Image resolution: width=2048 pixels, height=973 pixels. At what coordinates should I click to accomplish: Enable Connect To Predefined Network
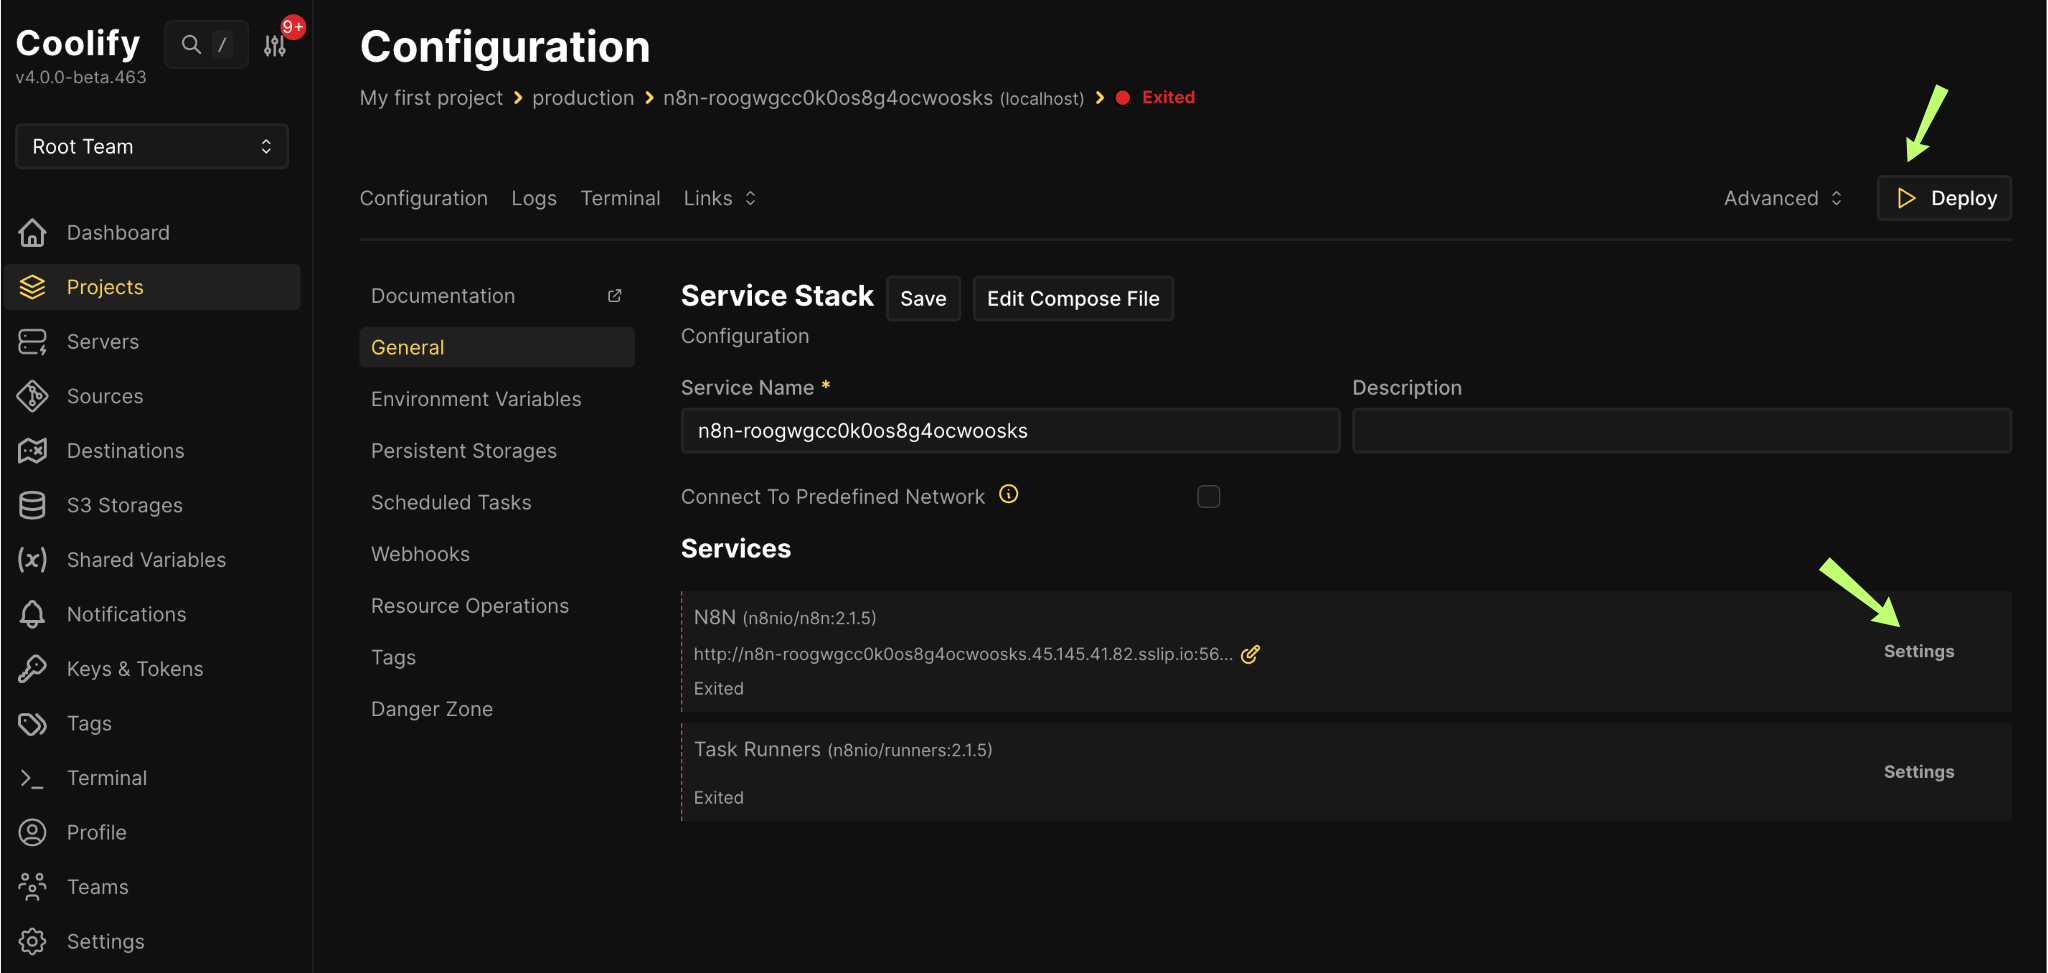click(1208, 496)
